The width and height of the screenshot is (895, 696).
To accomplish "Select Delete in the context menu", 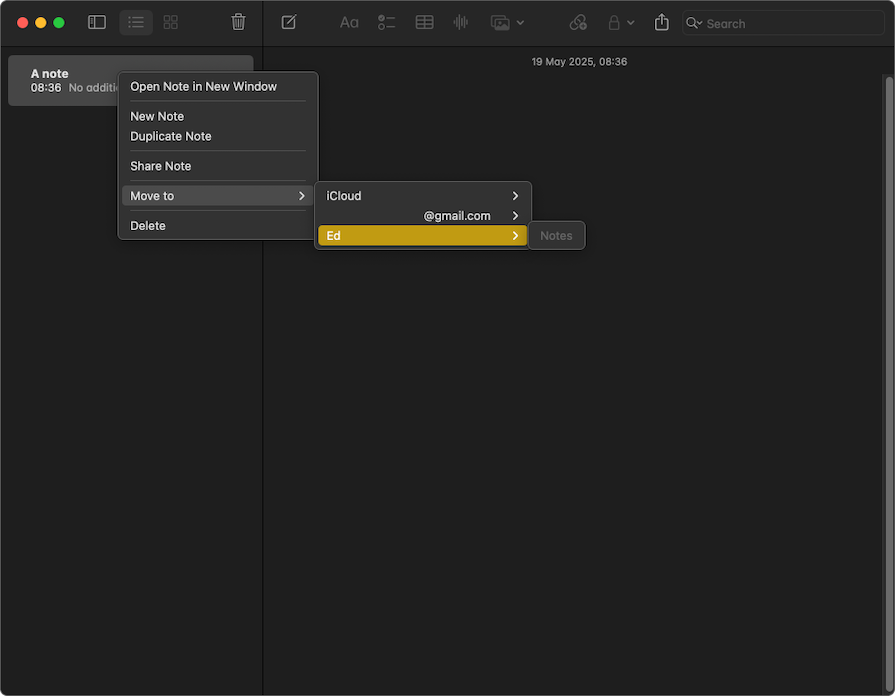I will (x=148, y=226).
